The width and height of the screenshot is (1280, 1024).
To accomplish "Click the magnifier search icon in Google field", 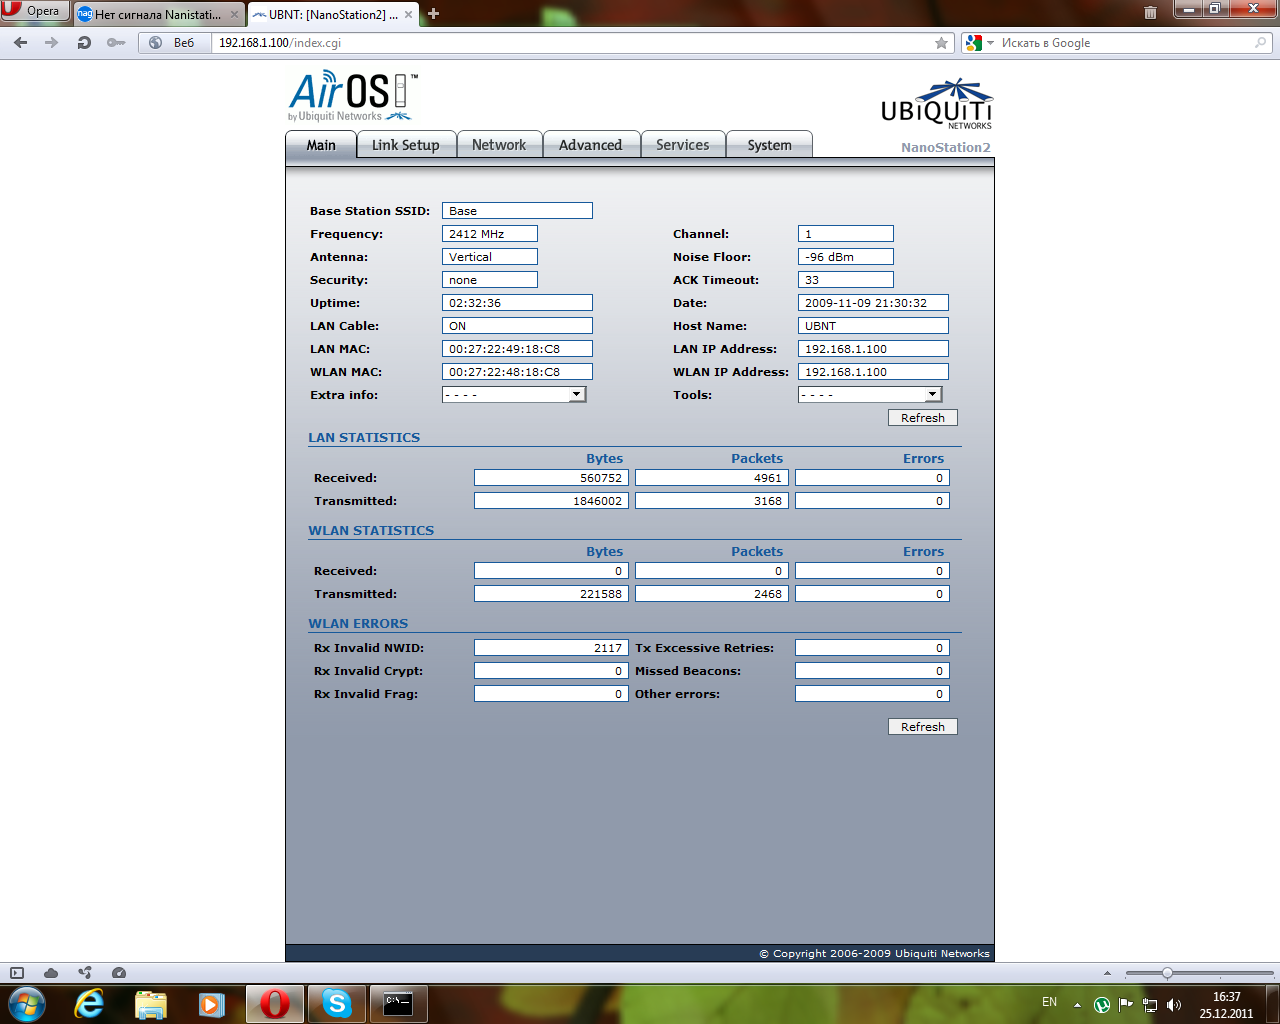I will pos(1261,43).
